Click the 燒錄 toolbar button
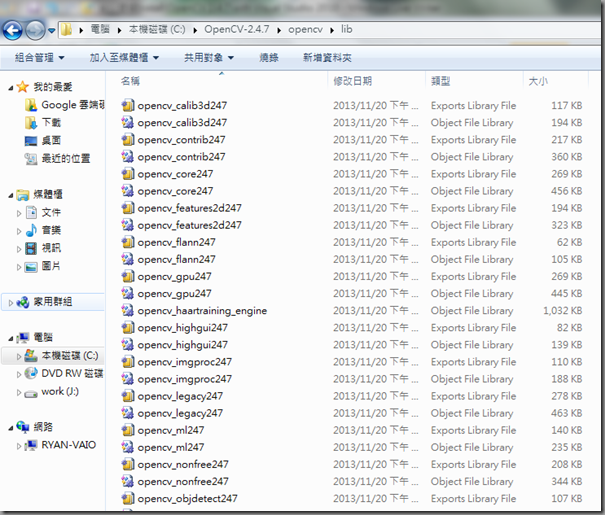Viewport: 605px width, 515px height. [269, 58]
